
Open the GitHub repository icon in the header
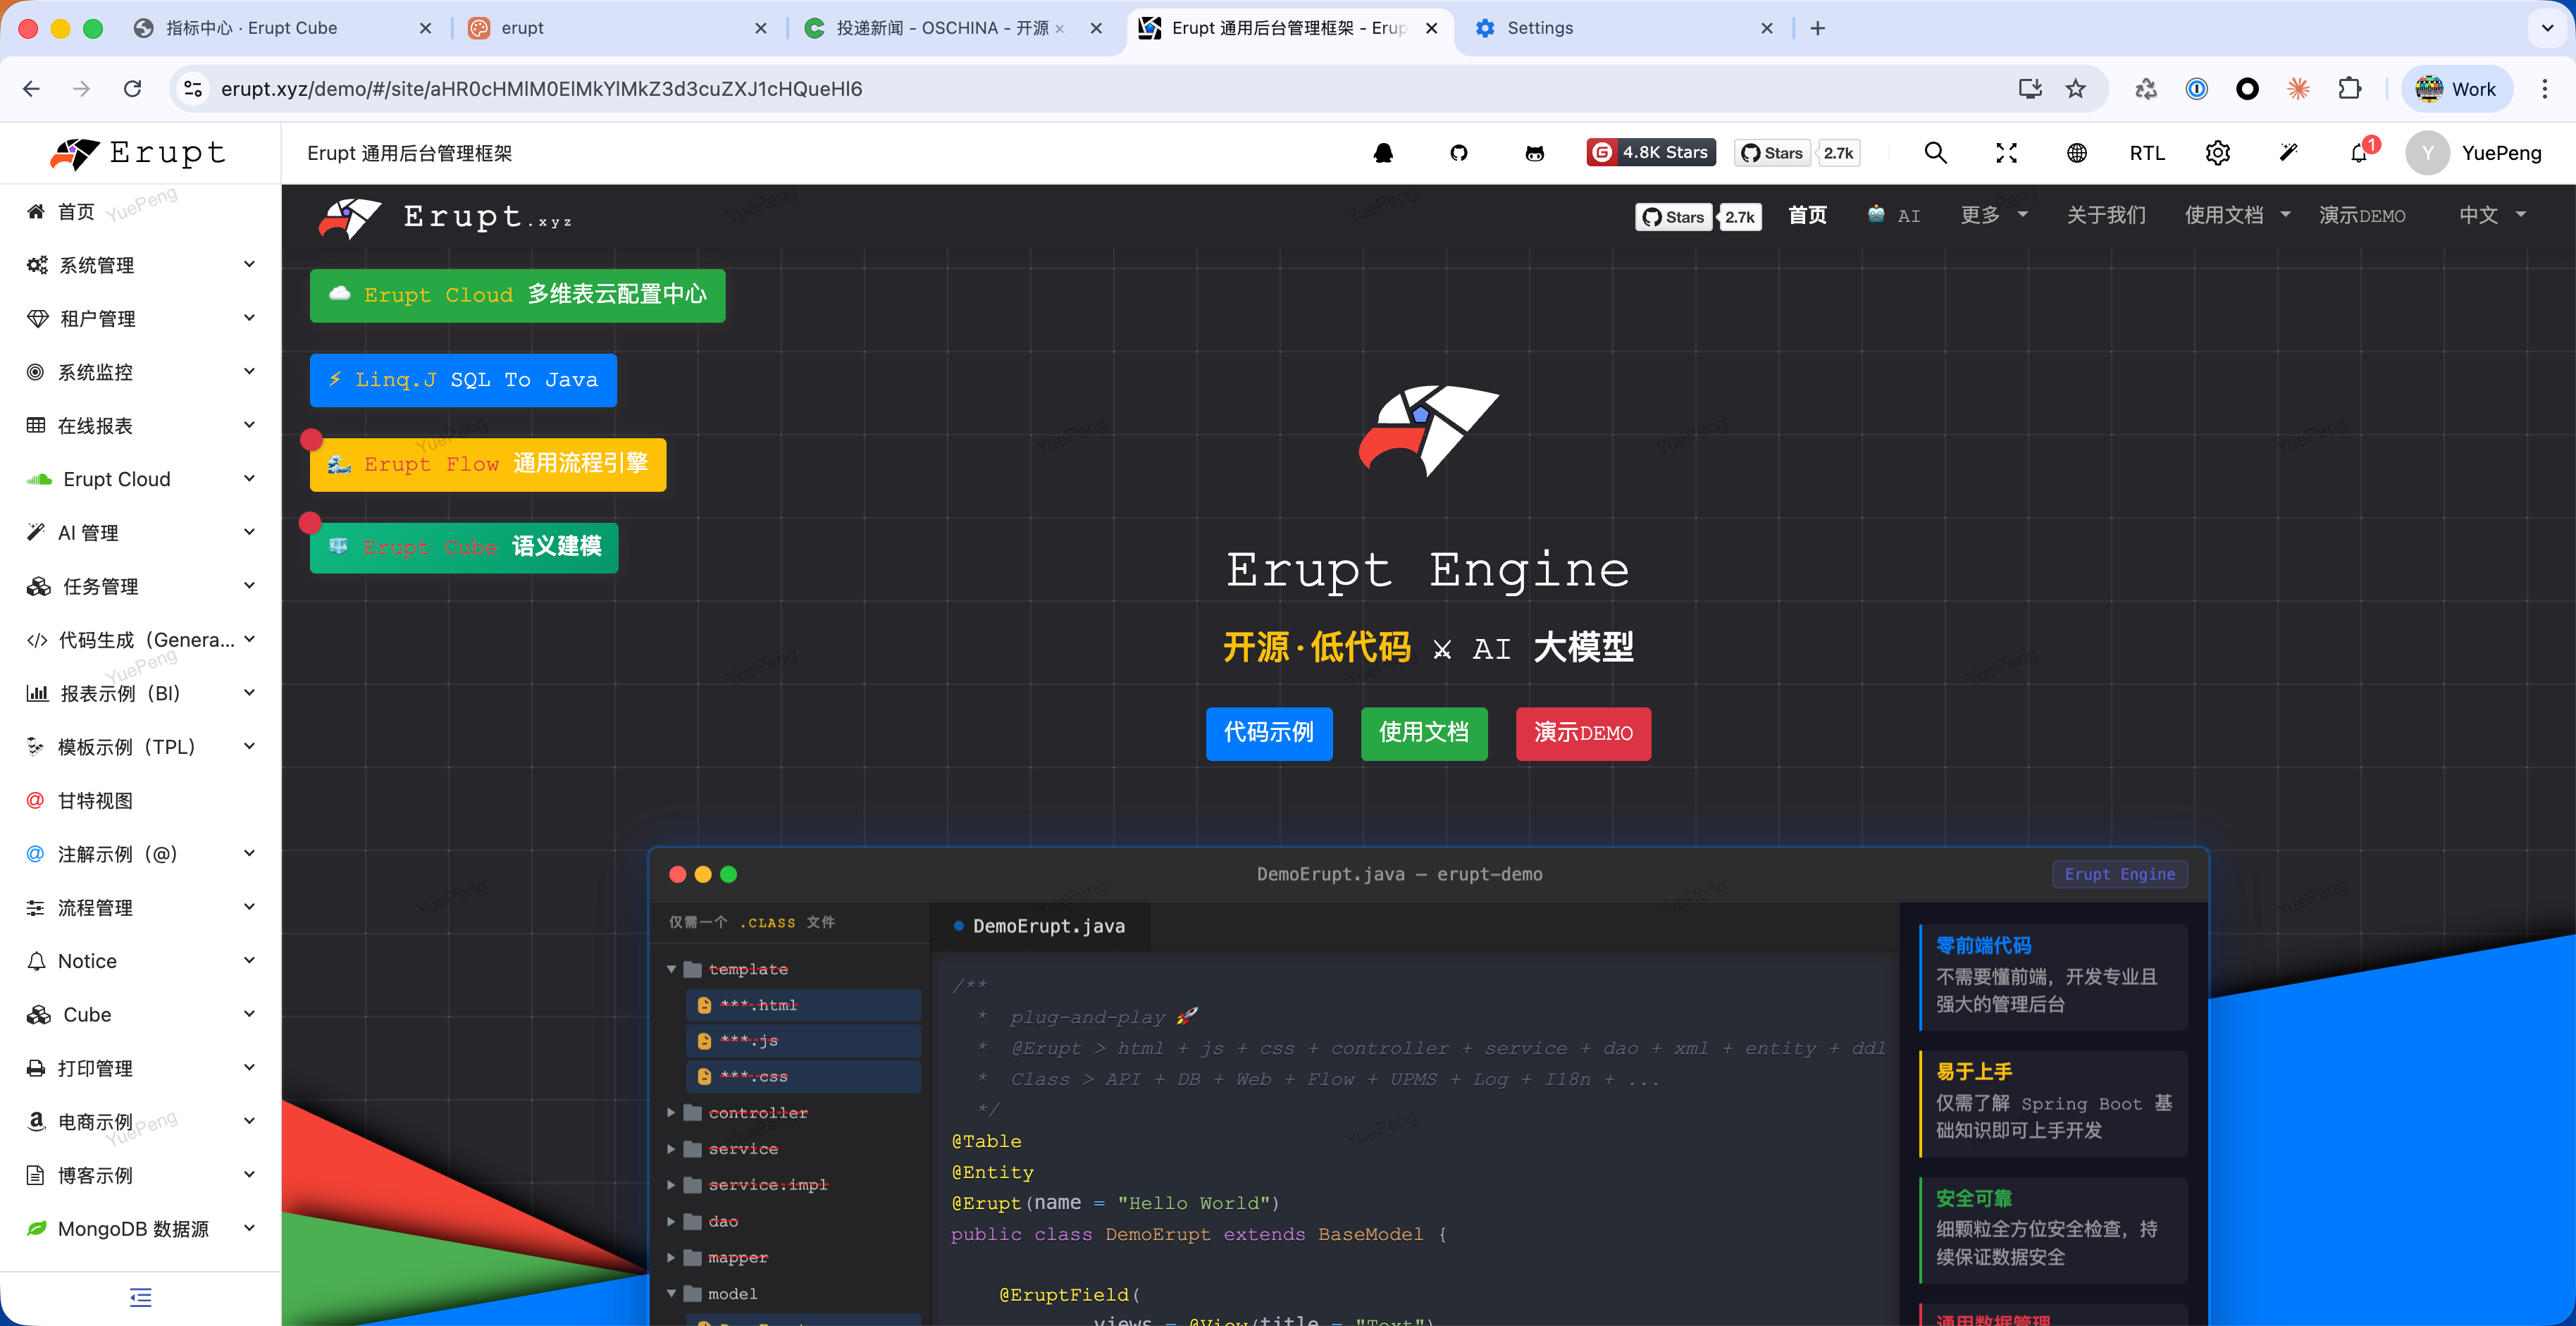(1459, 152)
